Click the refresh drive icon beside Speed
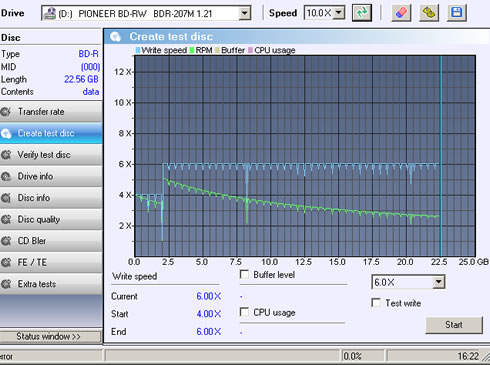Viewport: 490px width, 365px height. point(362,13)
